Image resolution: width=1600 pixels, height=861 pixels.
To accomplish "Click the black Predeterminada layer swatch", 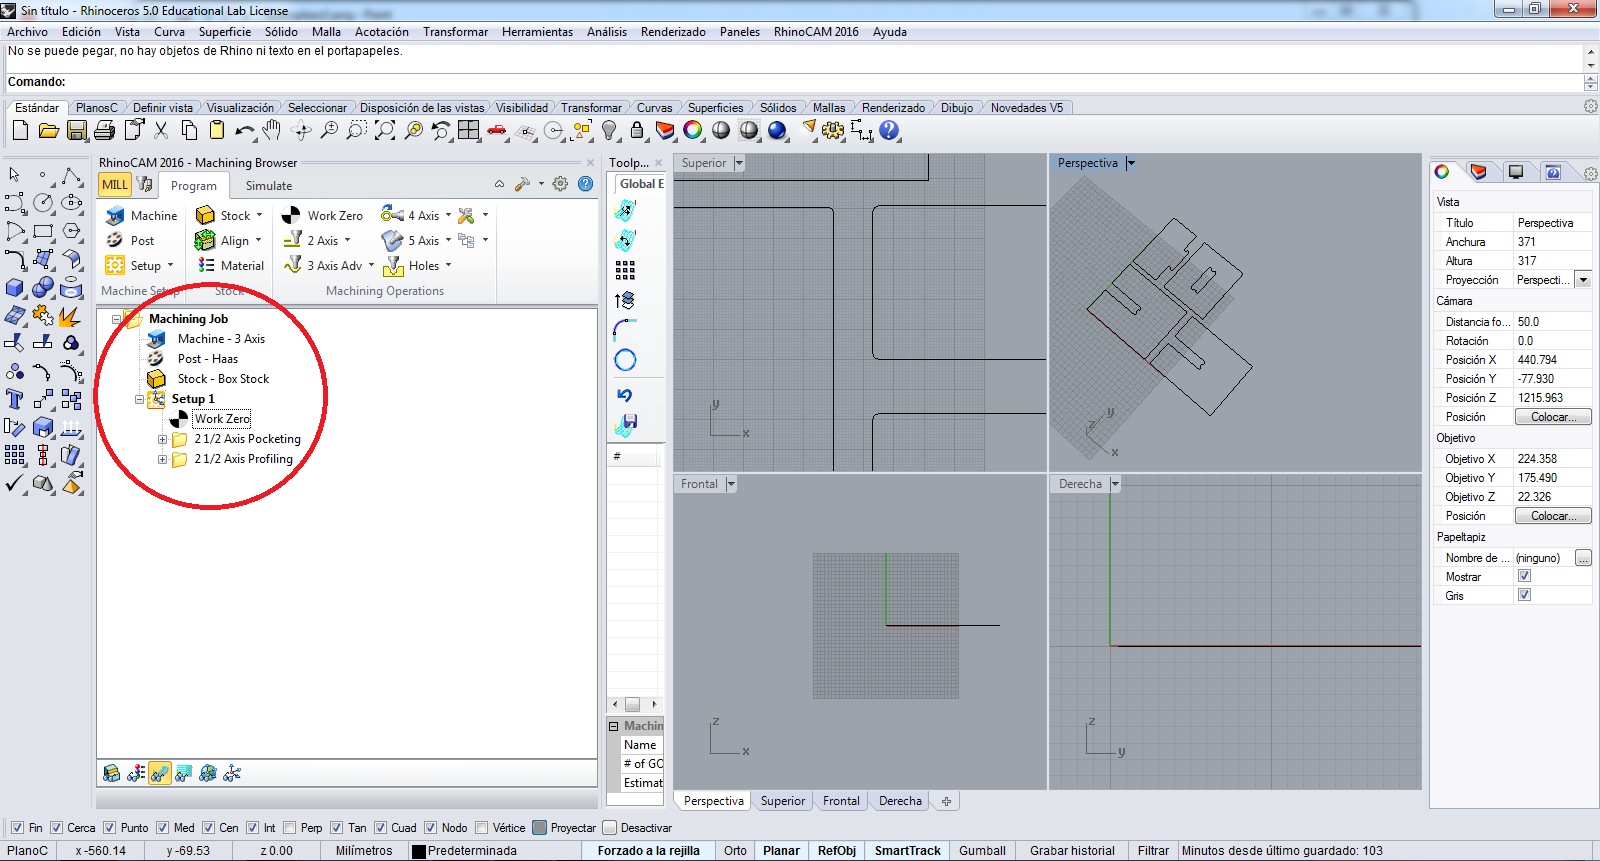I will pos(420,851).
